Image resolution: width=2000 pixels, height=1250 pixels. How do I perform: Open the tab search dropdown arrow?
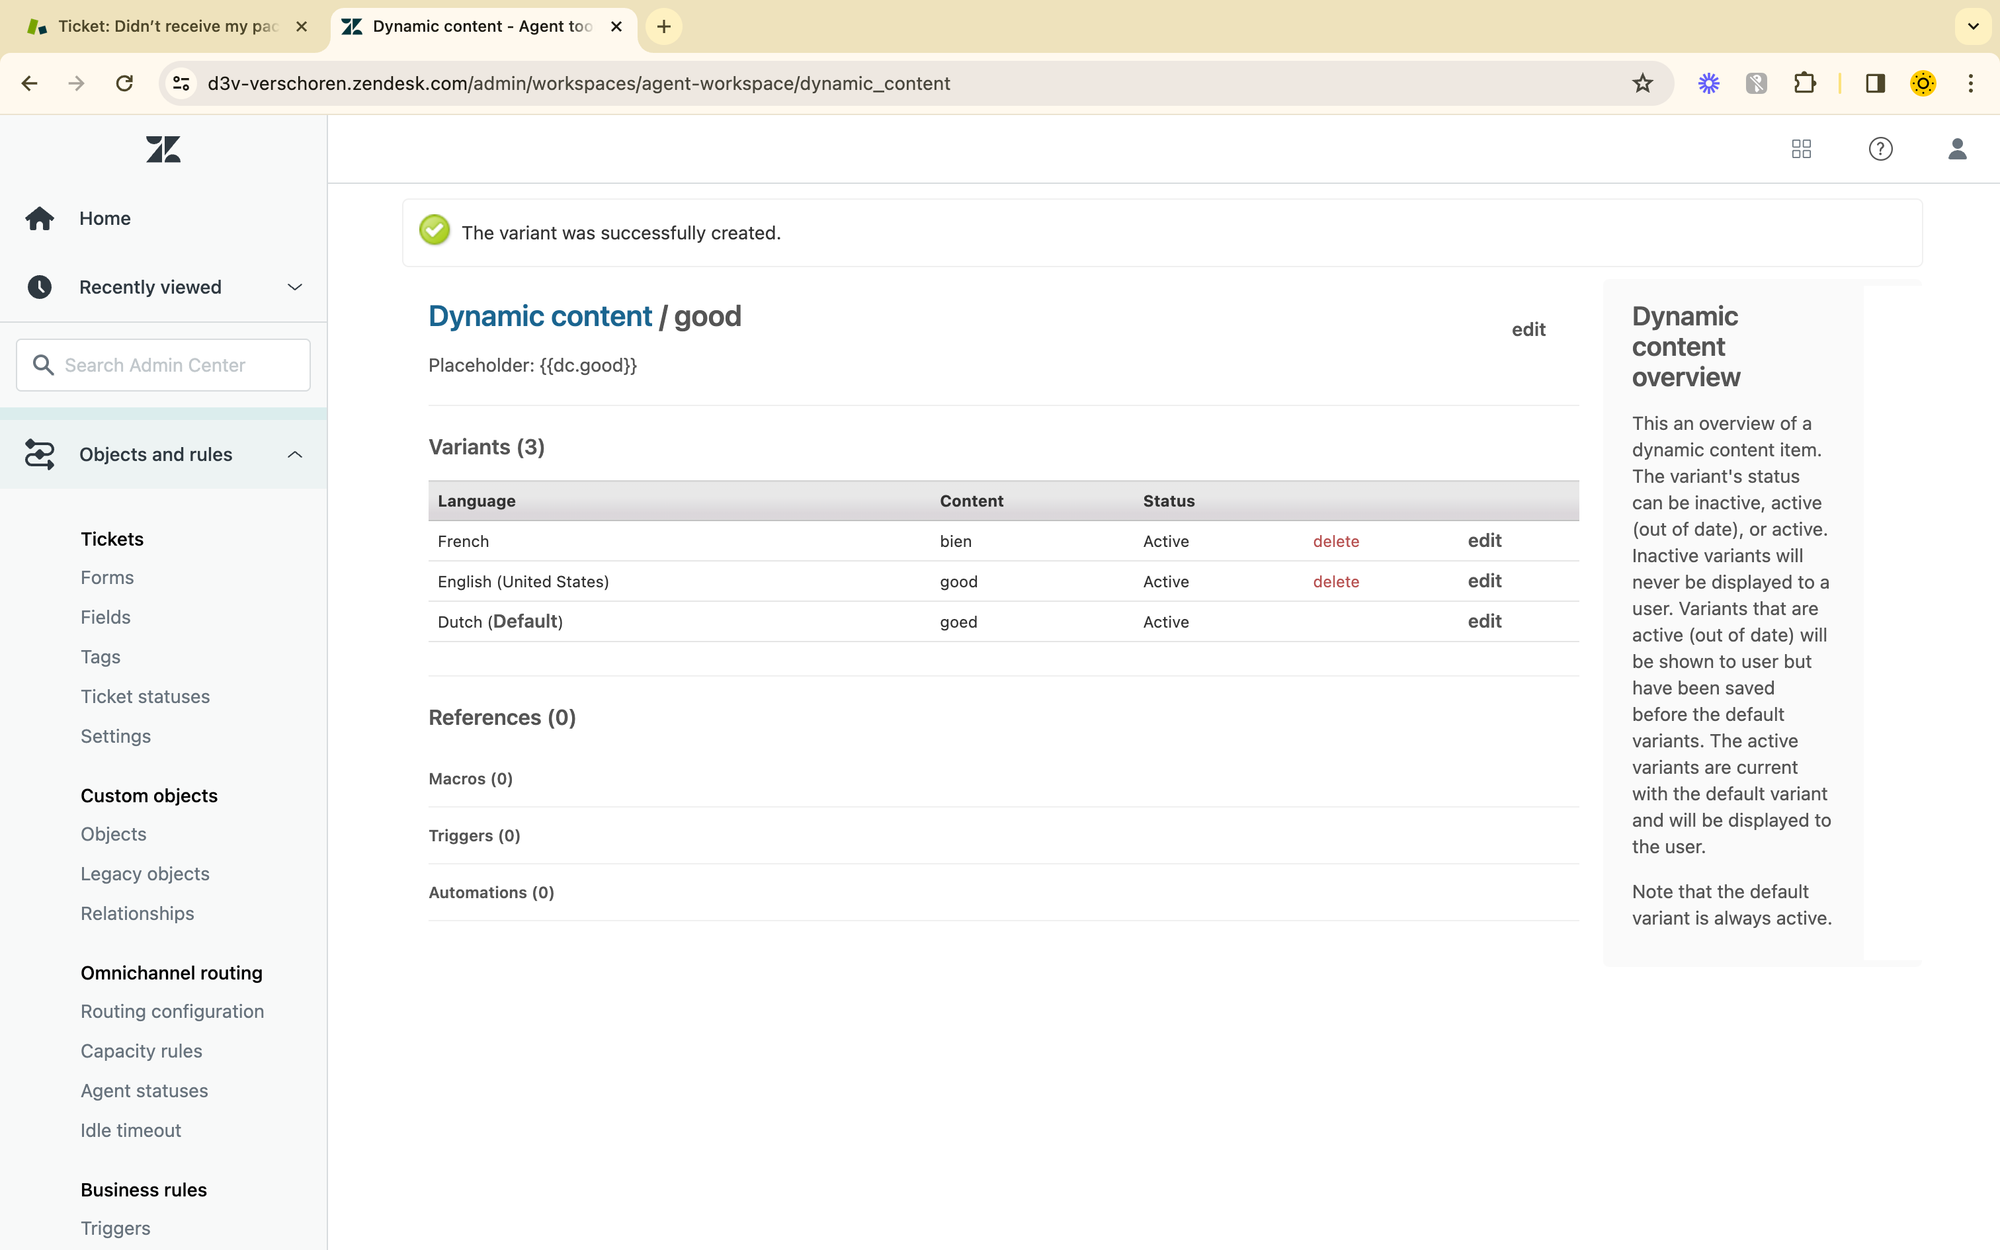click(x=1973, y=26)
